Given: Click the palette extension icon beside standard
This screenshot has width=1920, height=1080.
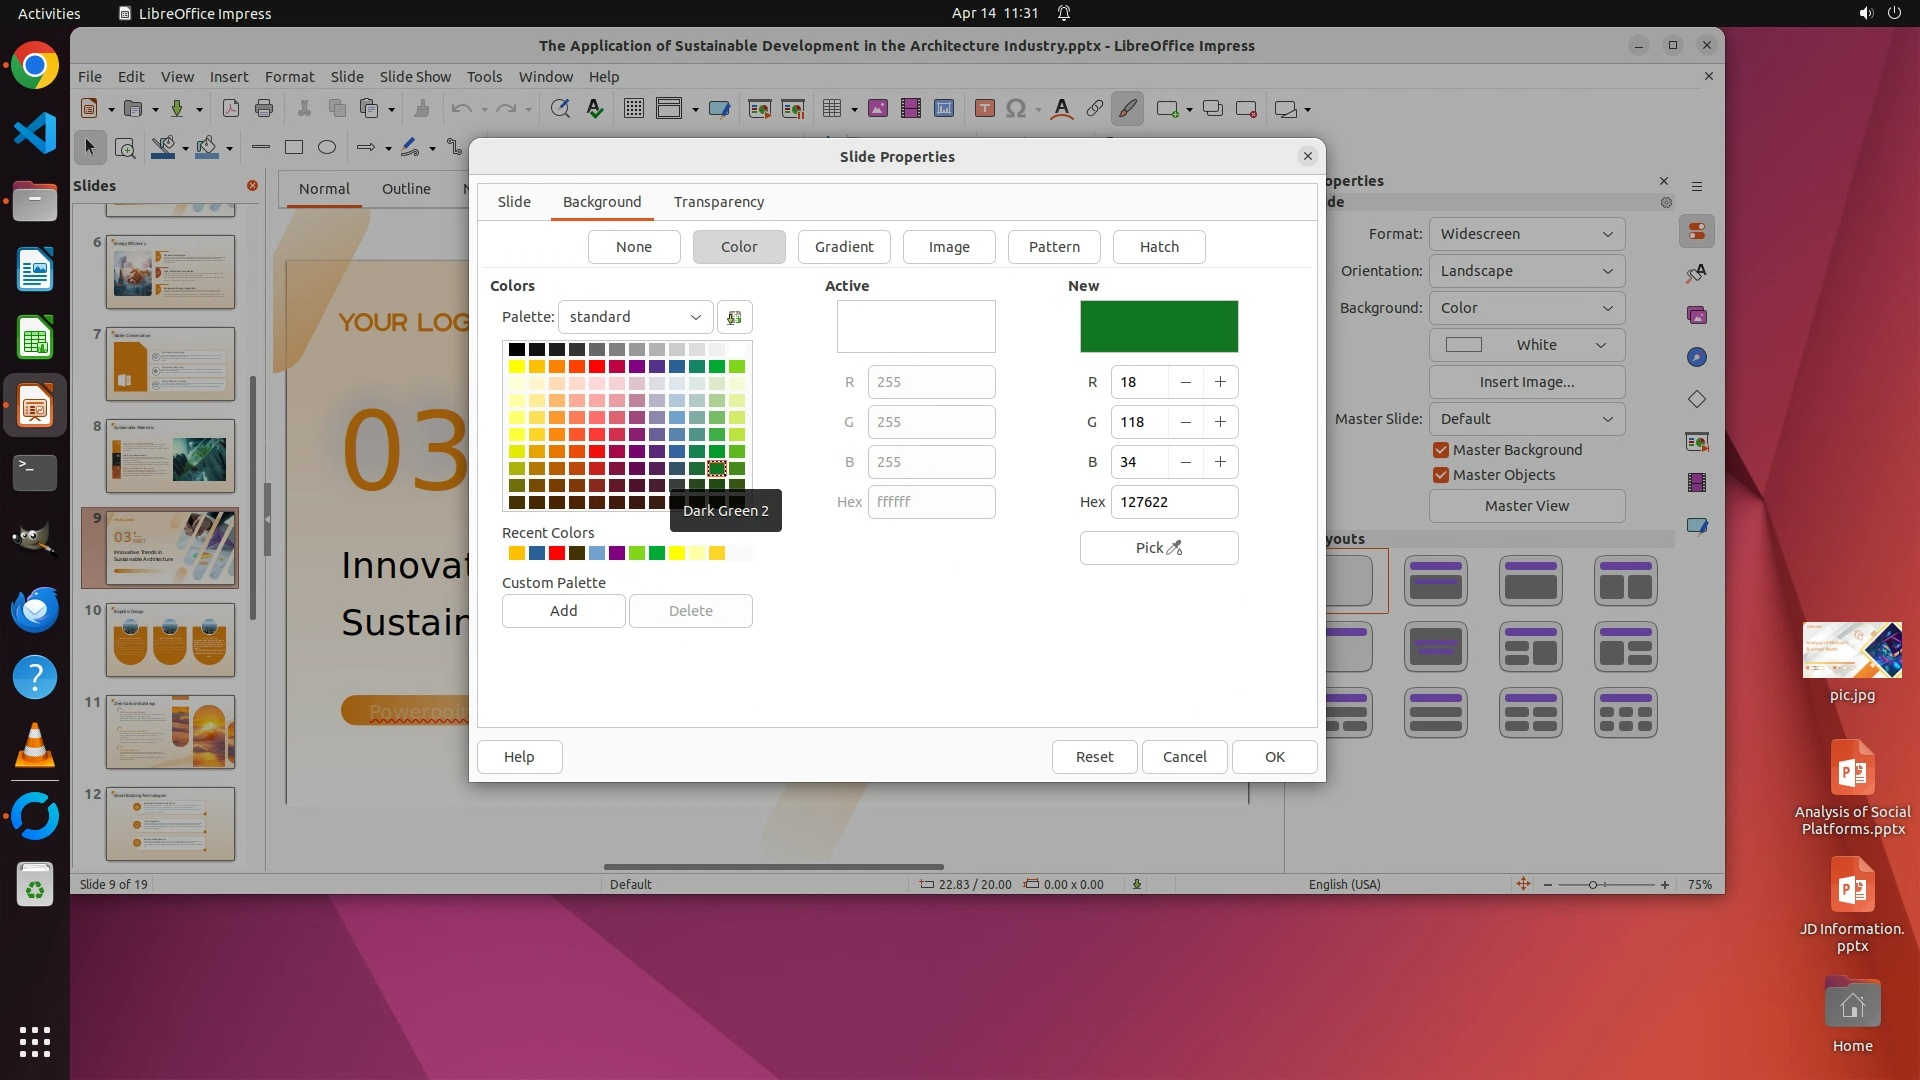Looking at the screenshot, I should (x=734, y=317).
